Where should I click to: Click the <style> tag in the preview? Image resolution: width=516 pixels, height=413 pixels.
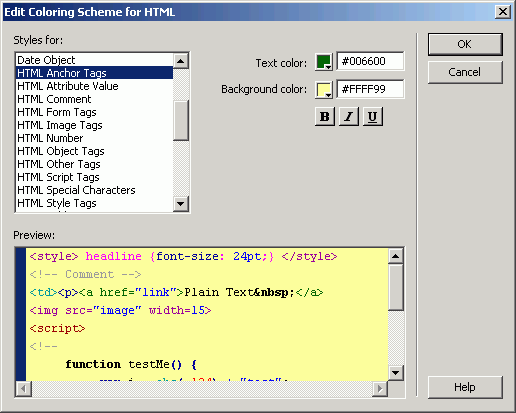pos(54,256)
